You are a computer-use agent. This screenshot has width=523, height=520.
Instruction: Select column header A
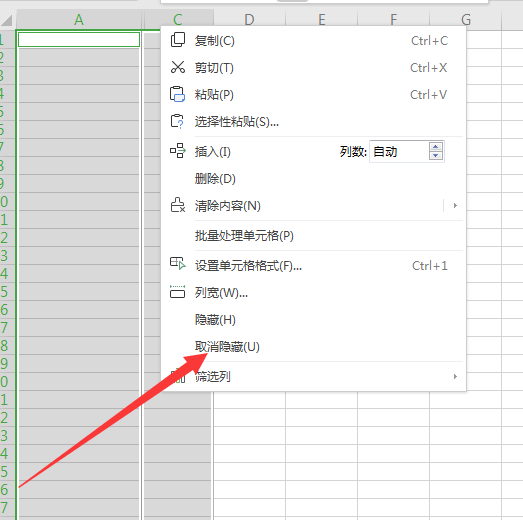79,19
